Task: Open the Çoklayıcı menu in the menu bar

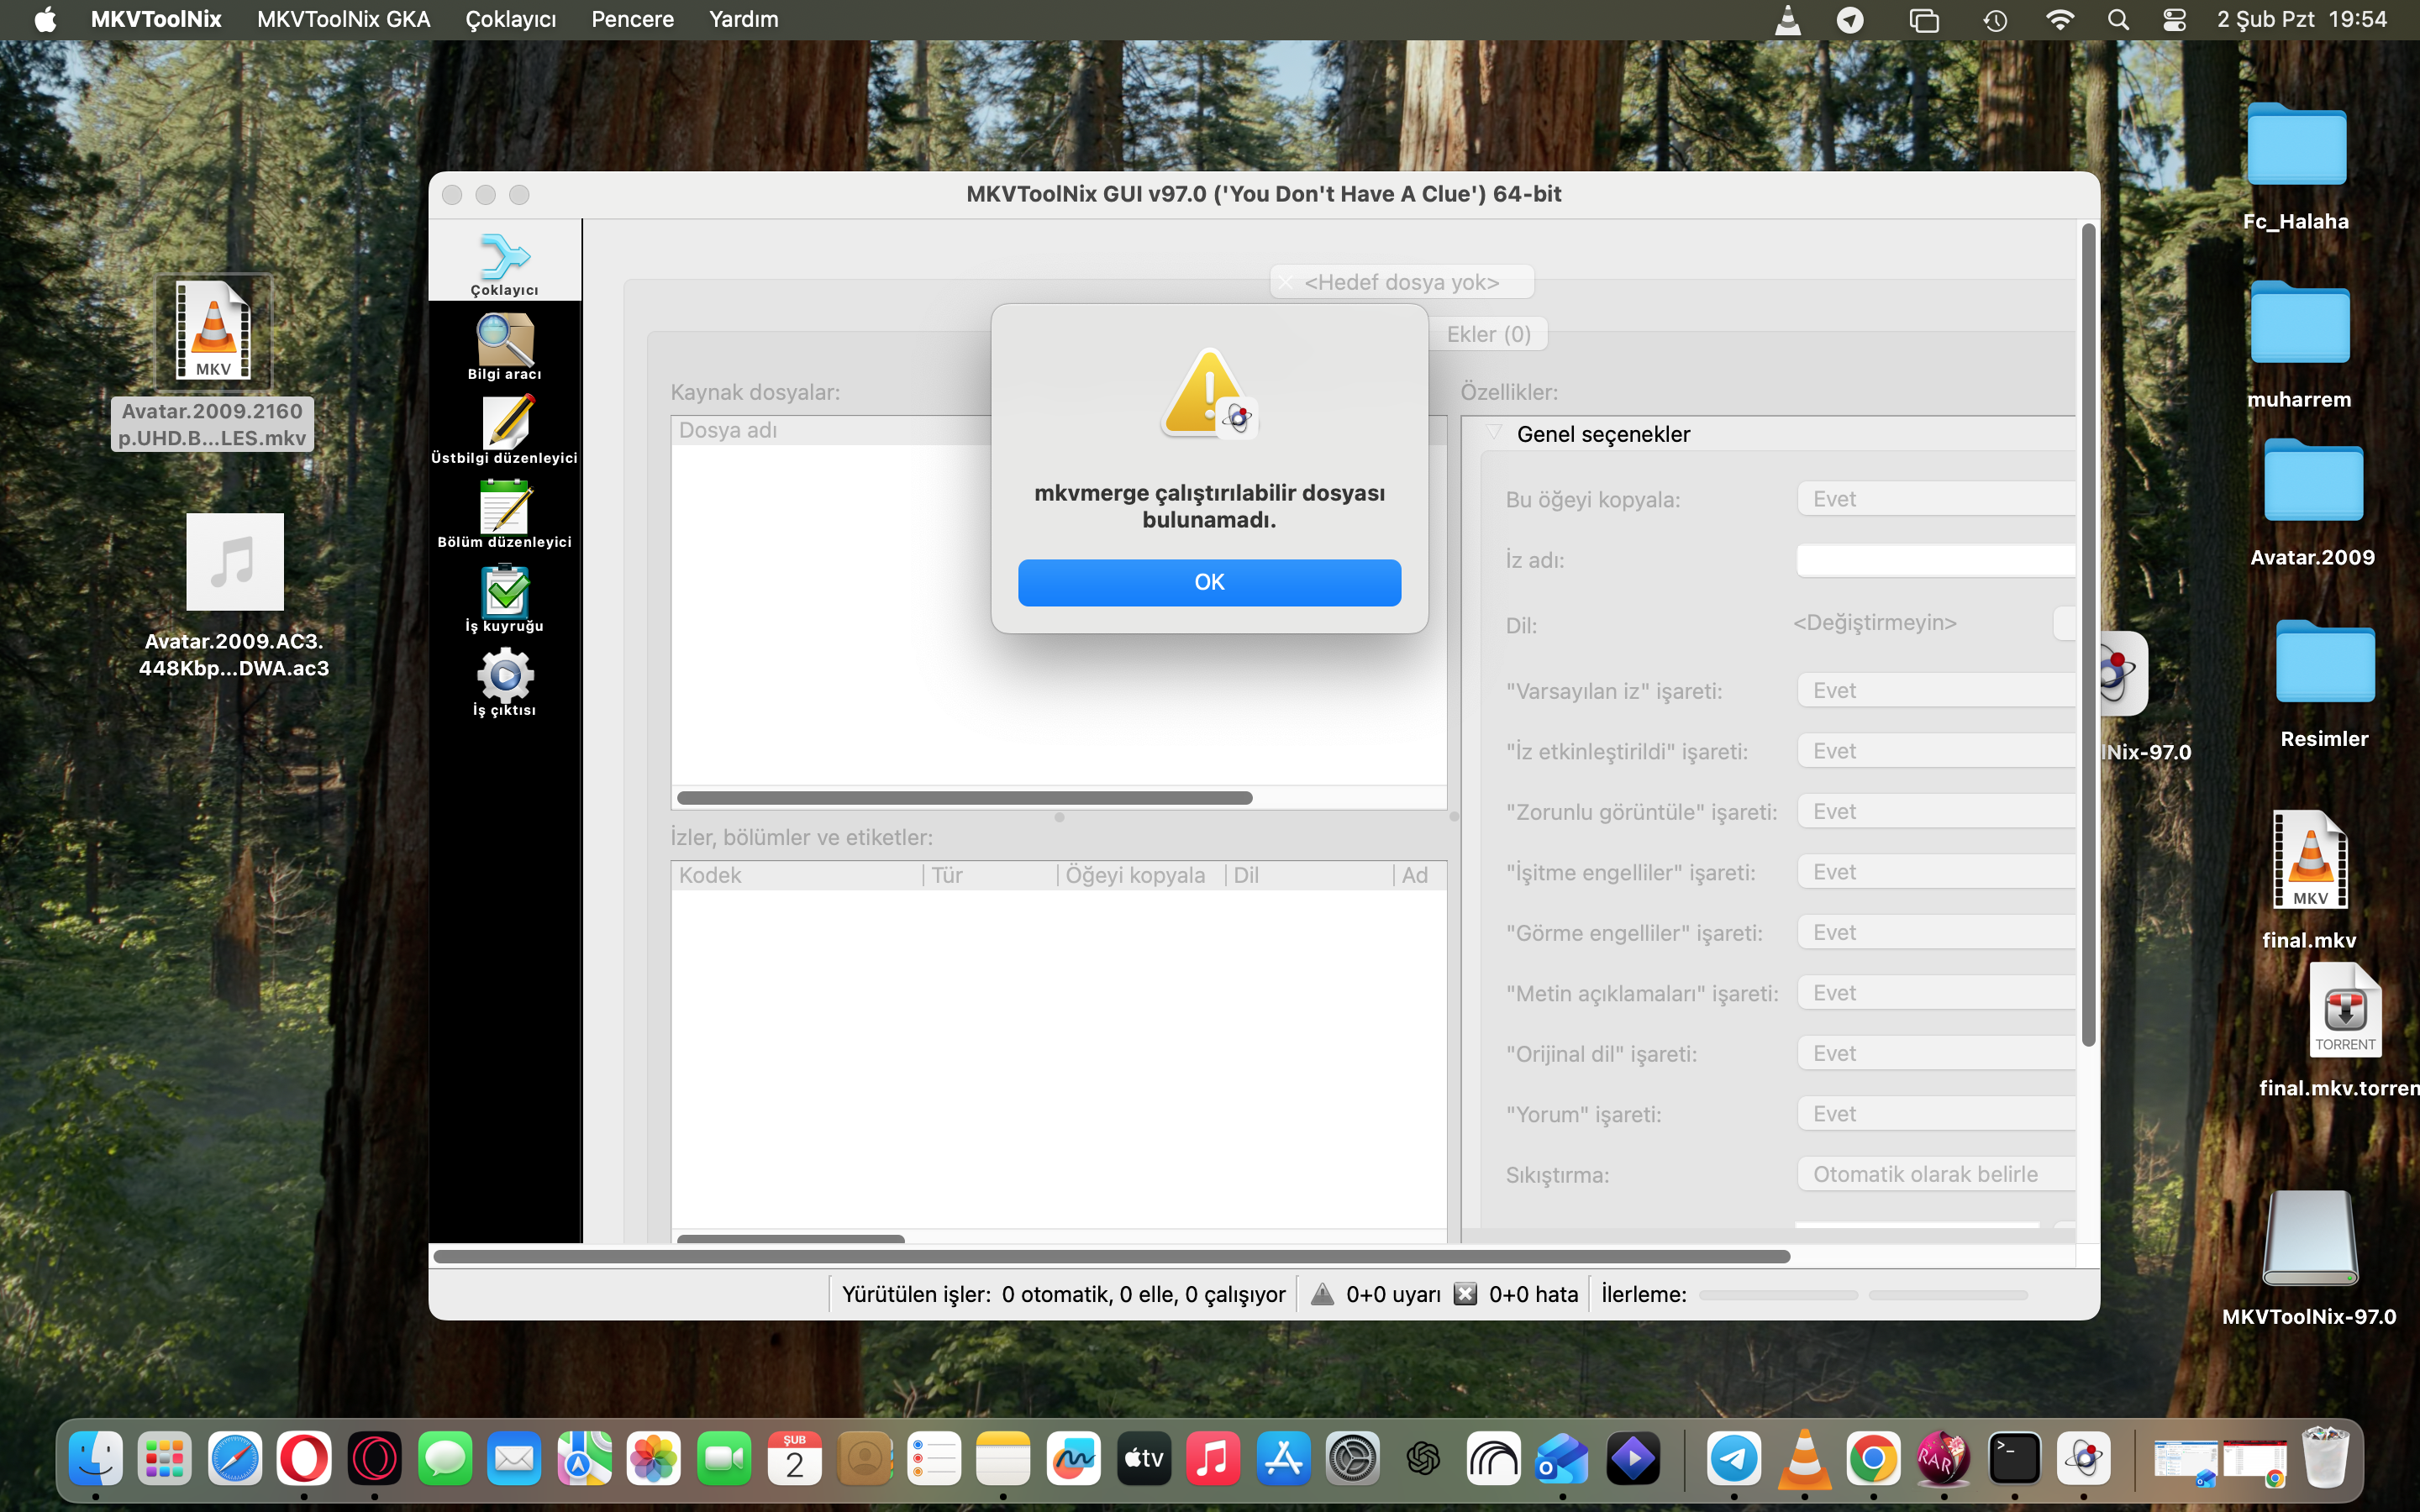Action: point(510,20)
